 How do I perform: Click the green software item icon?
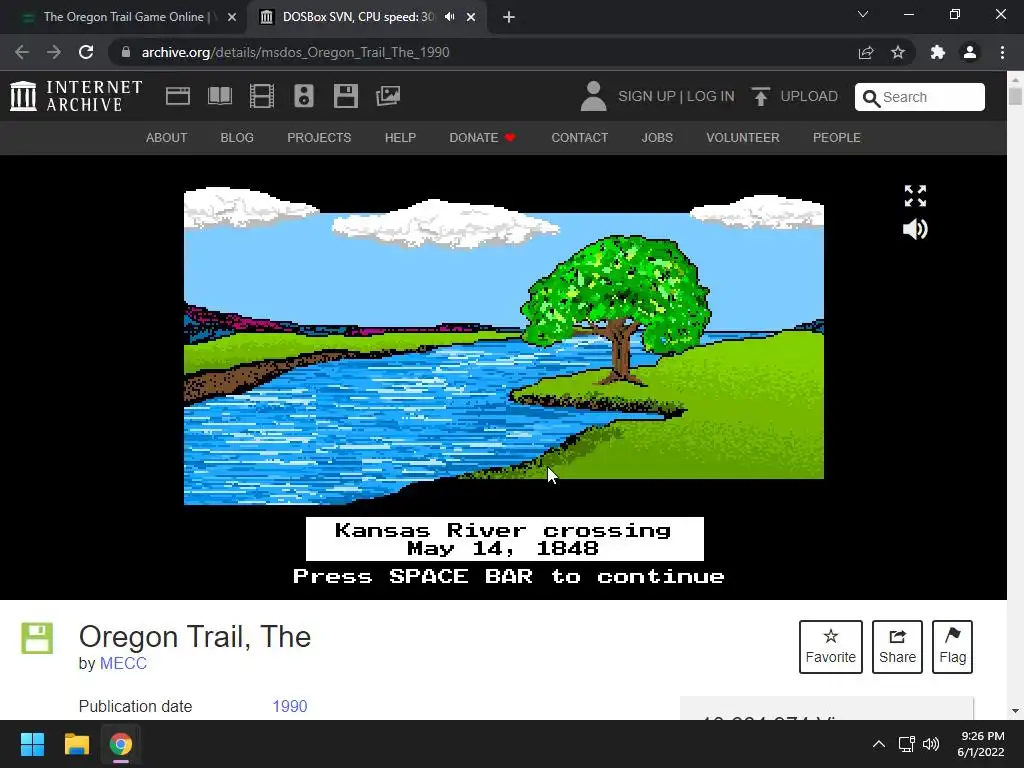click(37, 638)
